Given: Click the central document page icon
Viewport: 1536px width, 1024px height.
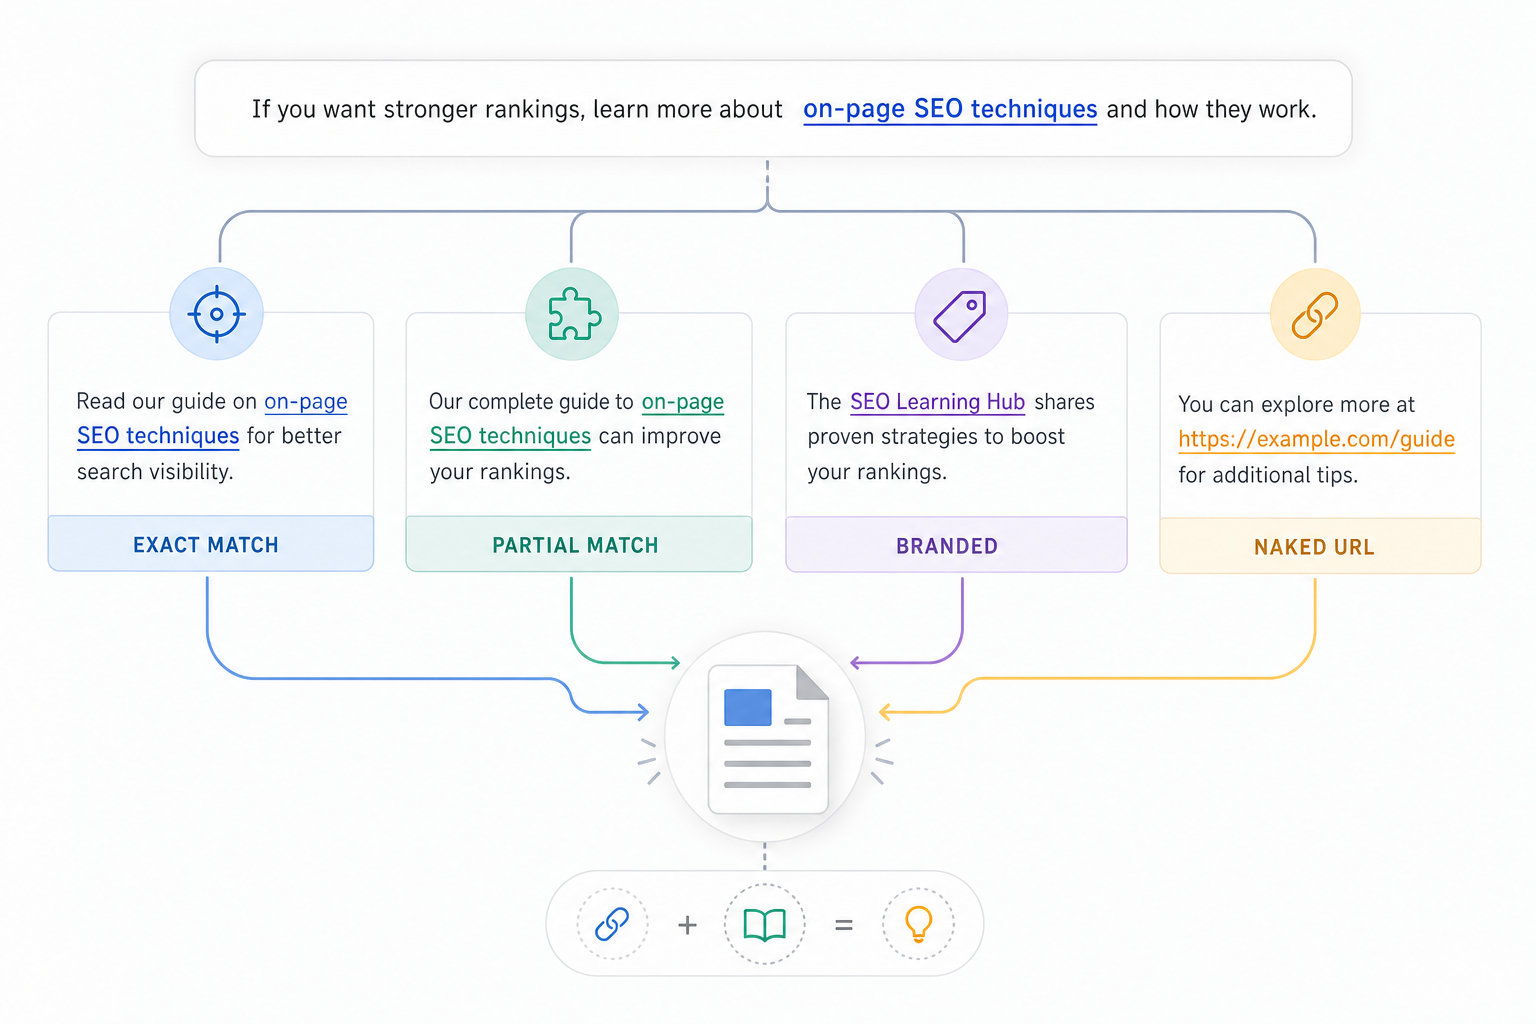Looking at the screenshot, I should click(768, 739).
